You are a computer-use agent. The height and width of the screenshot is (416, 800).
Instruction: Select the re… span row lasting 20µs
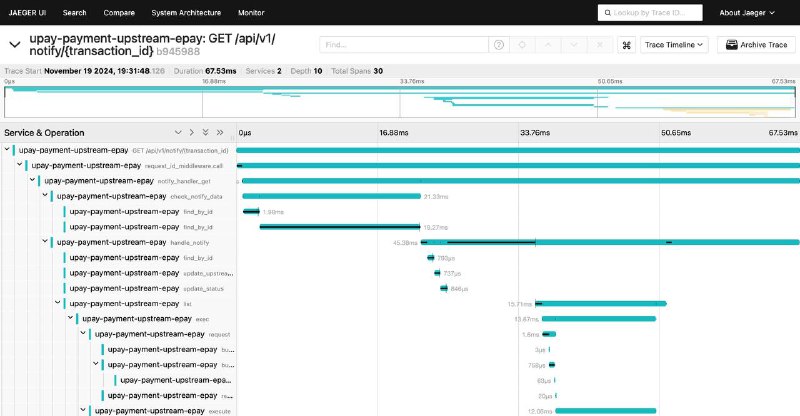tap(170, 396)
